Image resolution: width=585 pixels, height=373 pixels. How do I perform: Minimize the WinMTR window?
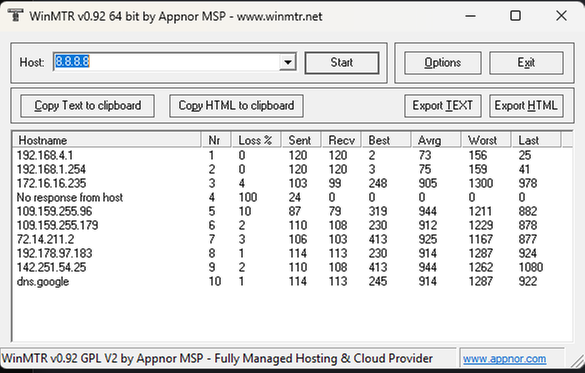[x=470, y=16]
